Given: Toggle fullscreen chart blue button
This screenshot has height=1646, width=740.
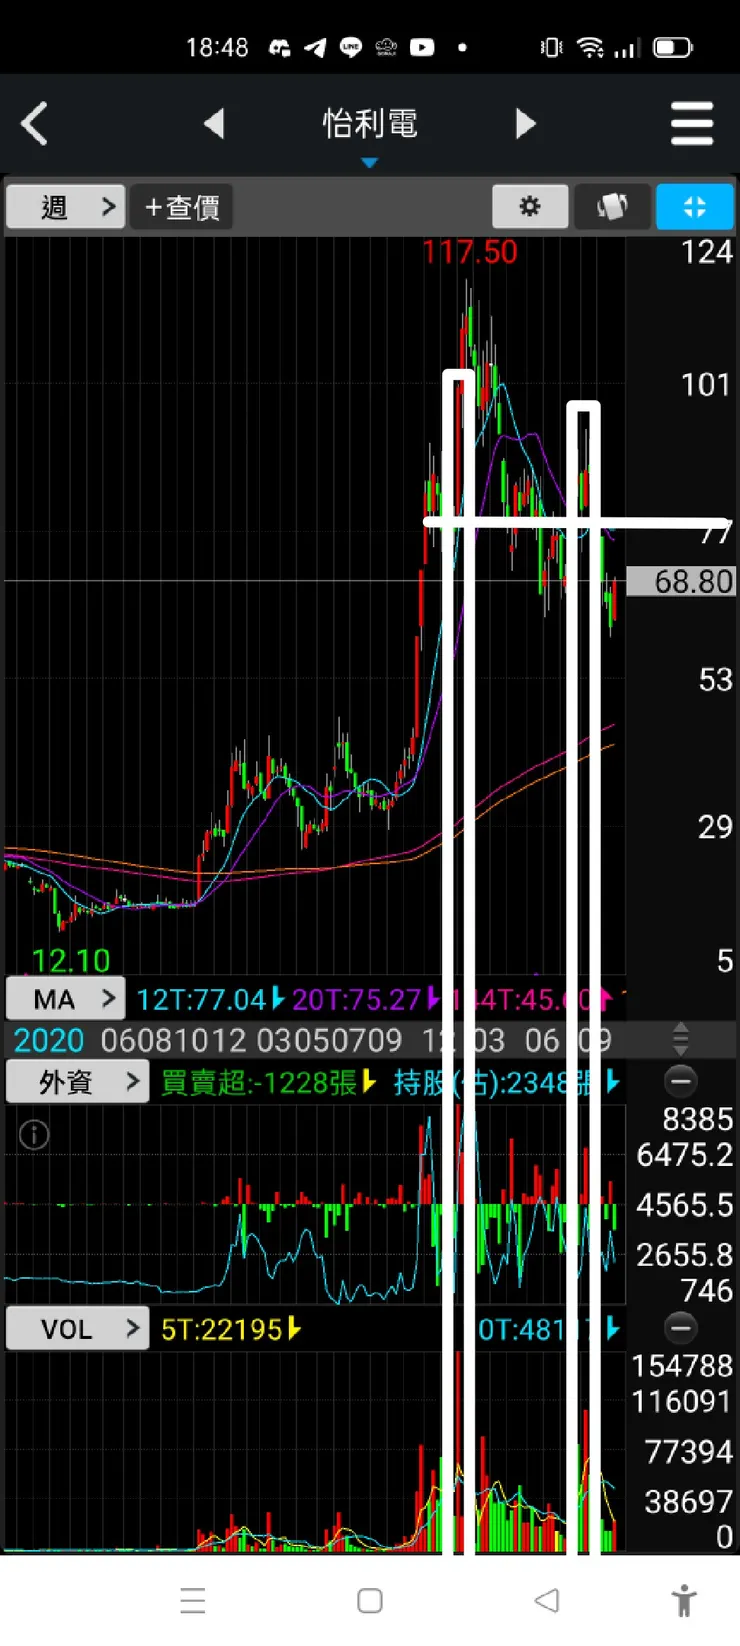Looking at the screenshot, I should [x=695, y=207].
